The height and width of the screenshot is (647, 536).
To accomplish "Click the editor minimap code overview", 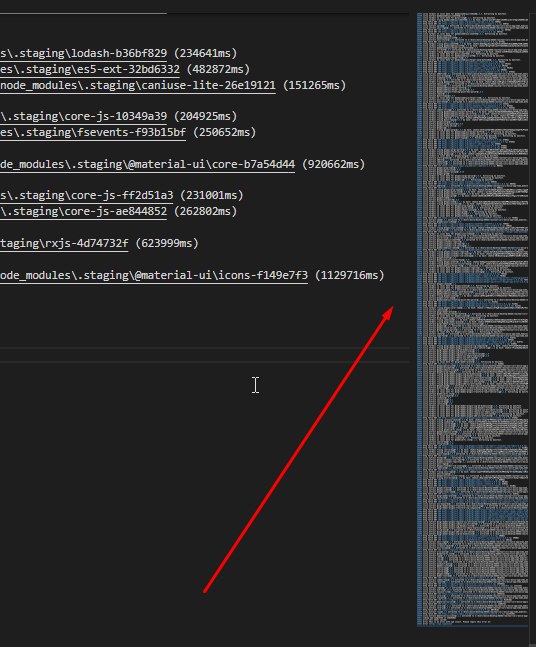I will pos(472,319).
